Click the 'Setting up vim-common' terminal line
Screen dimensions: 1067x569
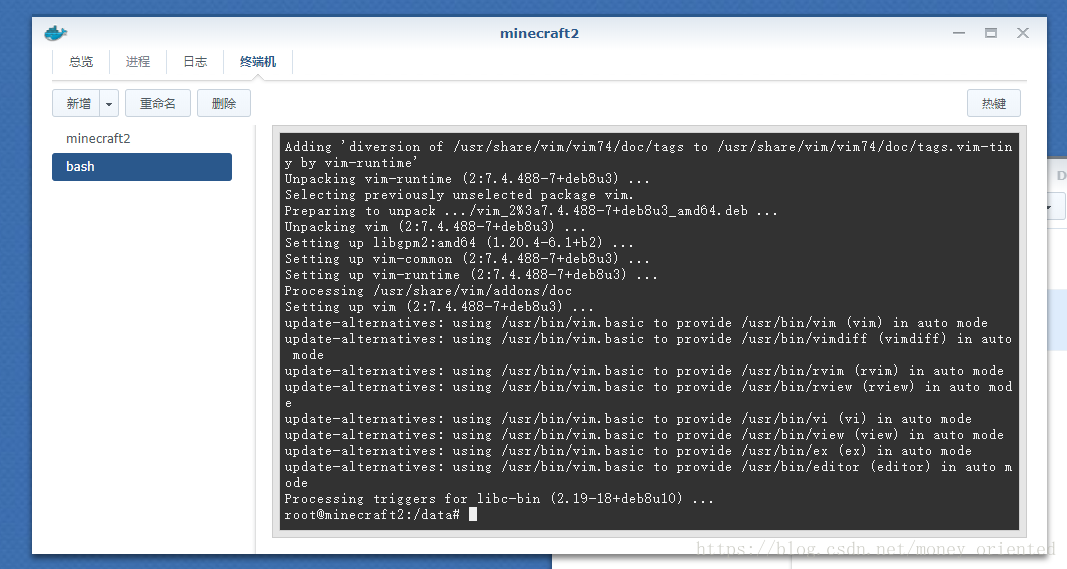tap(467, 259)
